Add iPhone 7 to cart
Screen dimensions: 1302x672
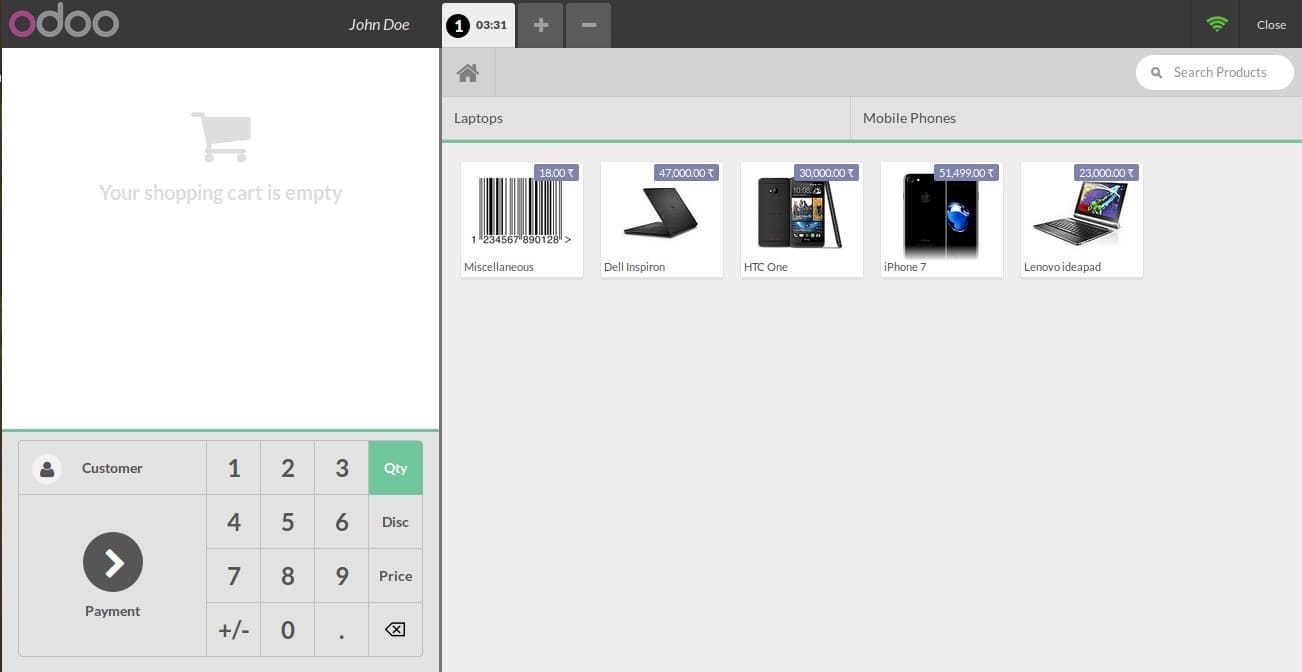click(942, 220)
